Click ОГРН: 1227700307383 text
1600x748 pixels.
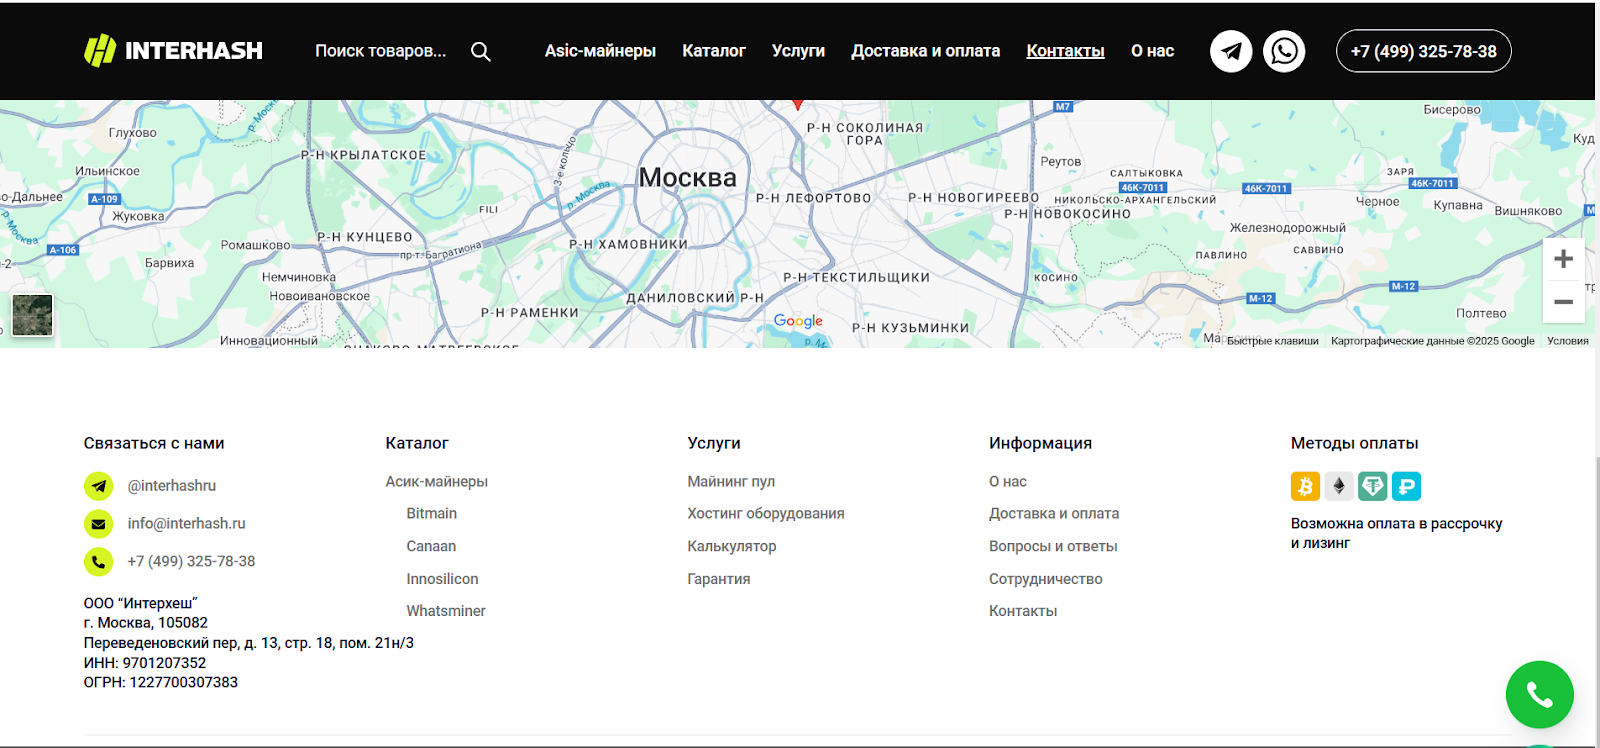click(x=161, y=683)
